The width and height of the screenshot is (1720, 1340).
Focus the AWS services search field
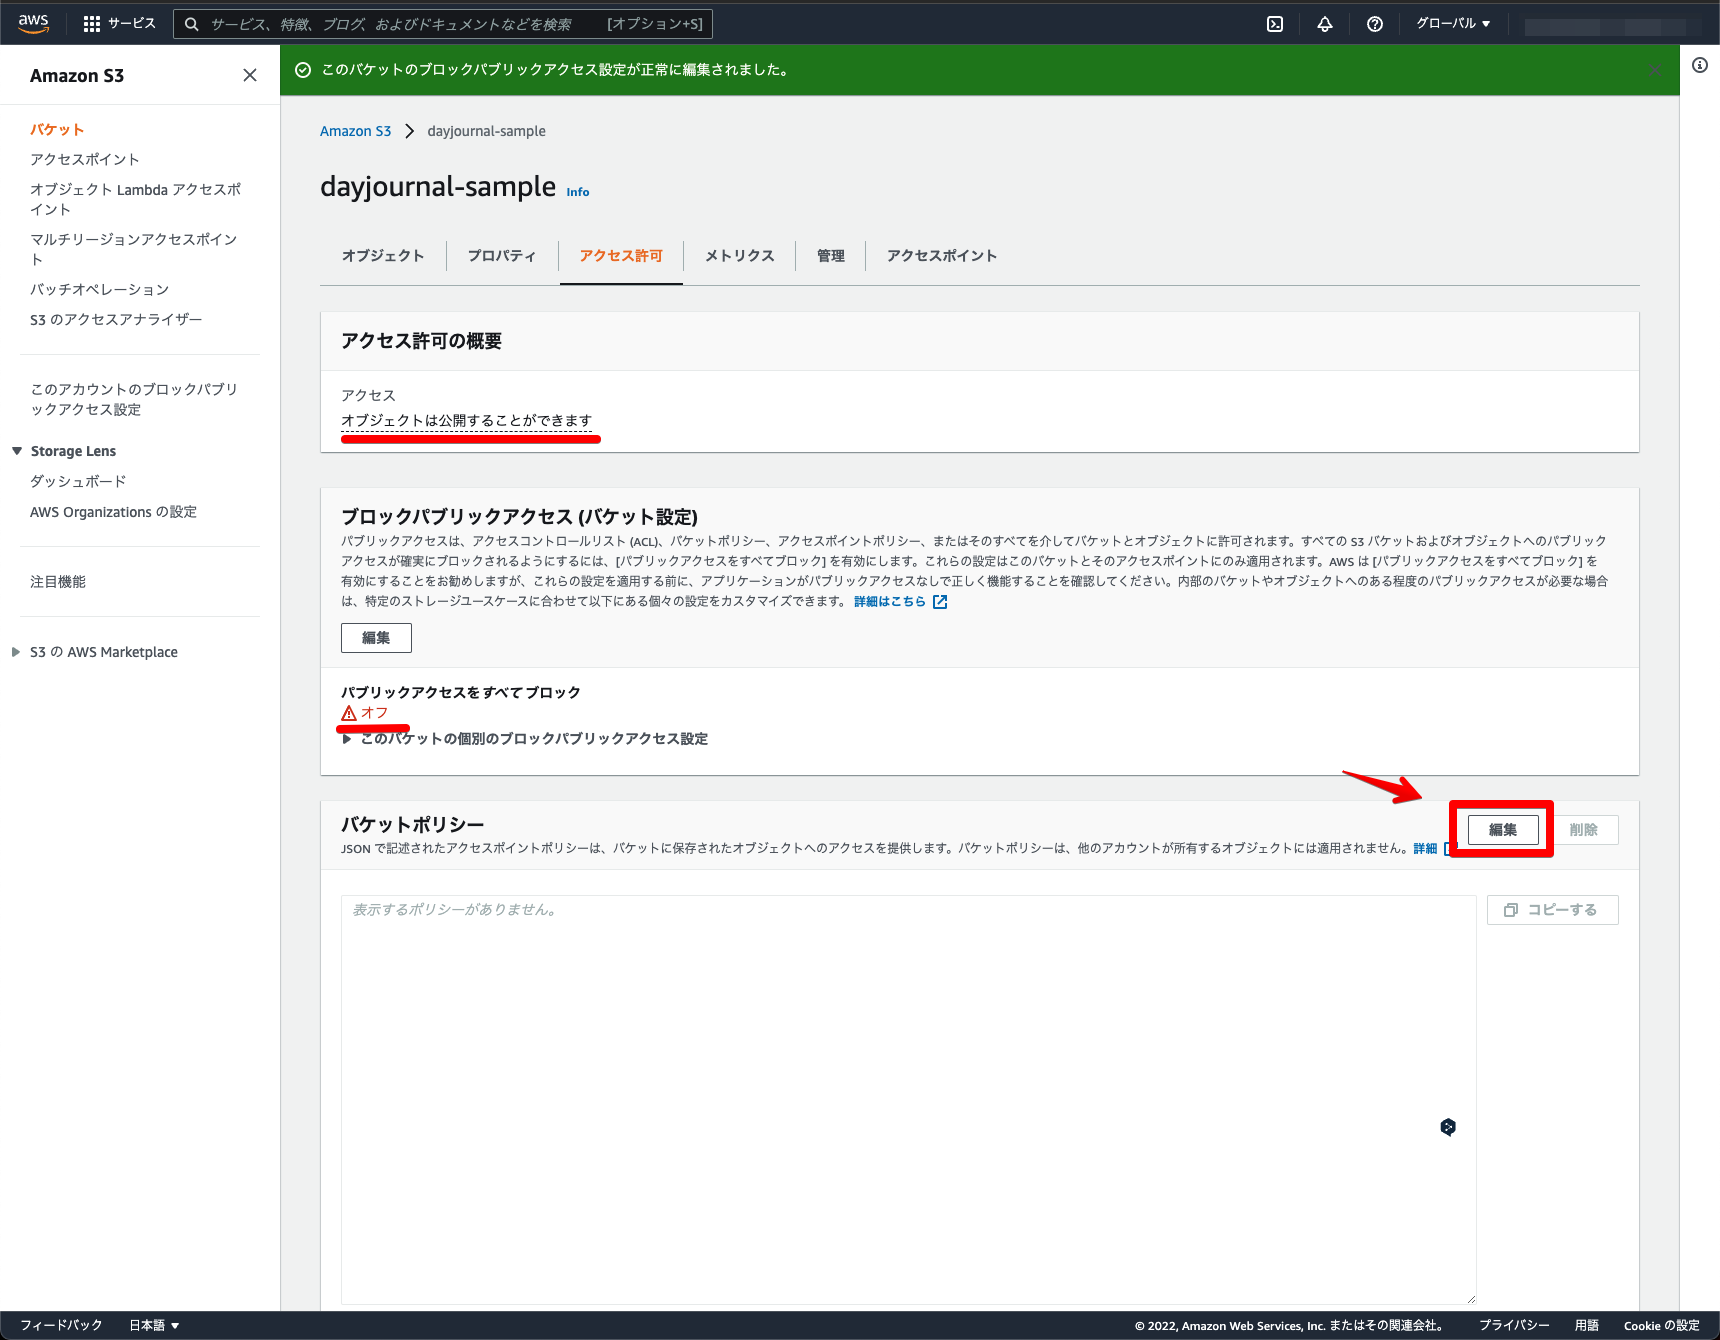coord(443,24)
